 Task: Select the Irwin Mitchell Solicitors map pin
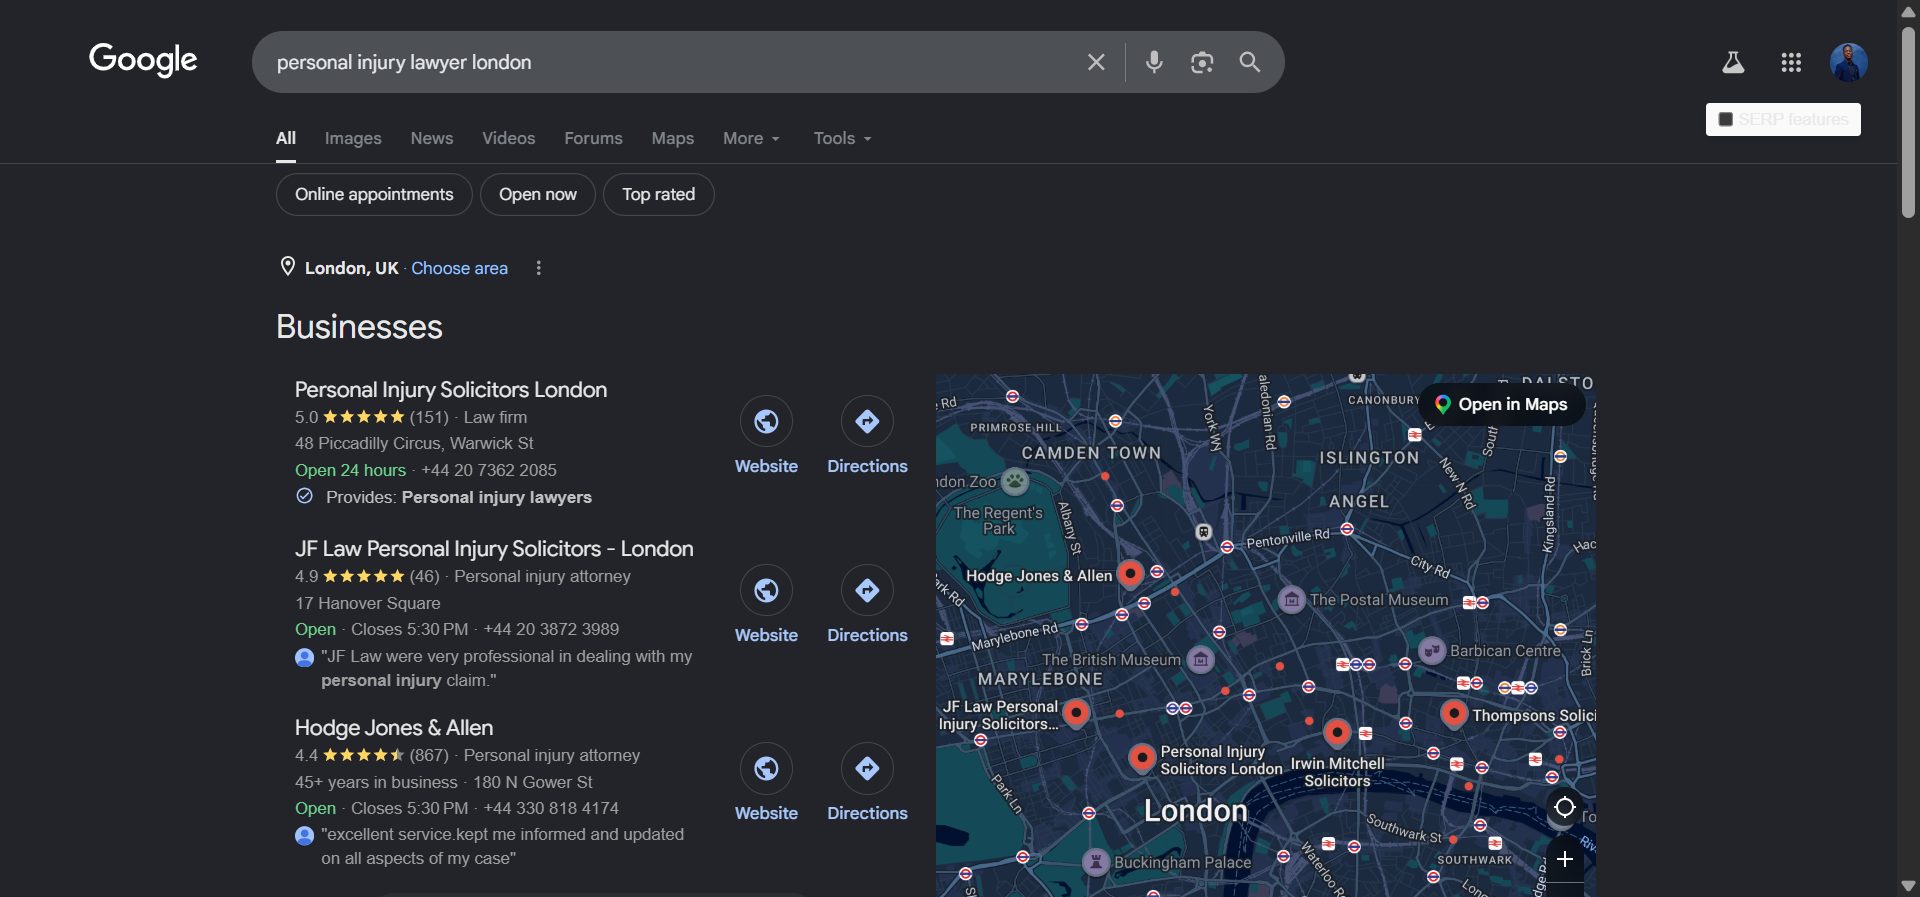pos(1337,732)
